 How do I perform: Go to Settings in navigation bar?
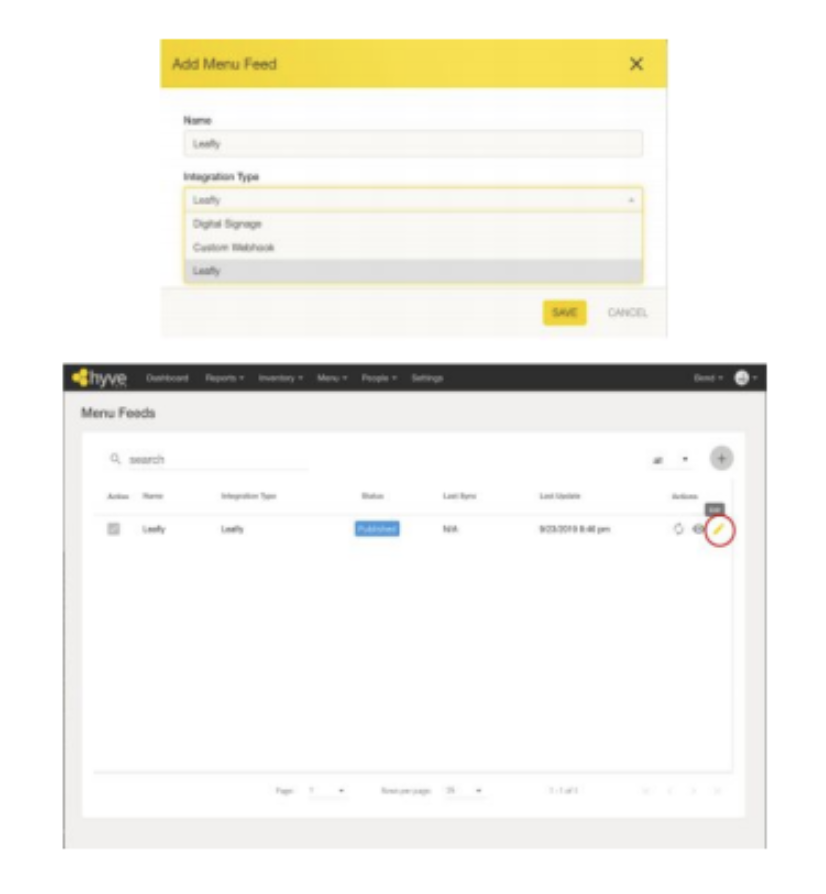coord(427,378)
